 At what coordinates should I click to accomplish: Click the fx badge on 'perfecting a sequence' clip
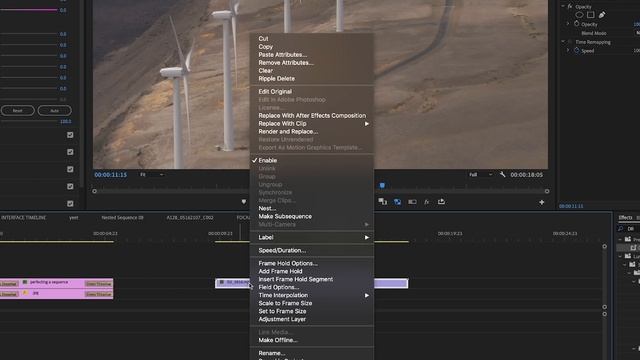(x=25, y=282)
